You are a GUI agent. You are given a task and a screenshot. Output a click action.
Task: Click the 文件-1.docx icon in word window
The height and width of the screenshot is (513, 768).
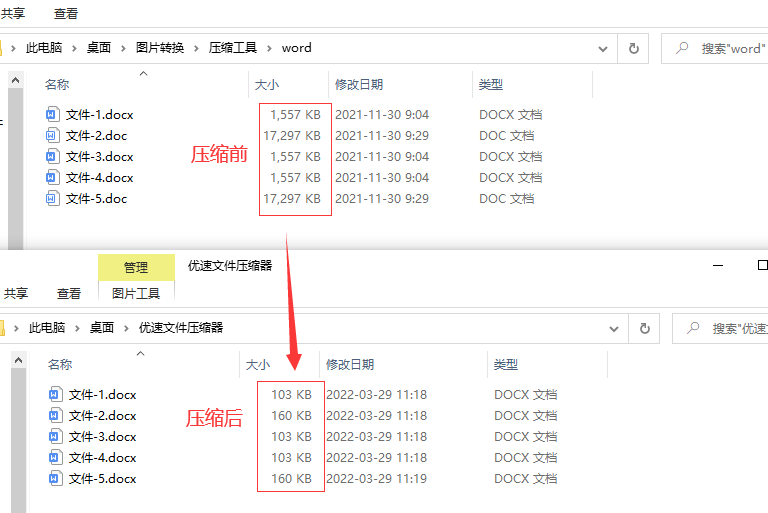point(52,114)
